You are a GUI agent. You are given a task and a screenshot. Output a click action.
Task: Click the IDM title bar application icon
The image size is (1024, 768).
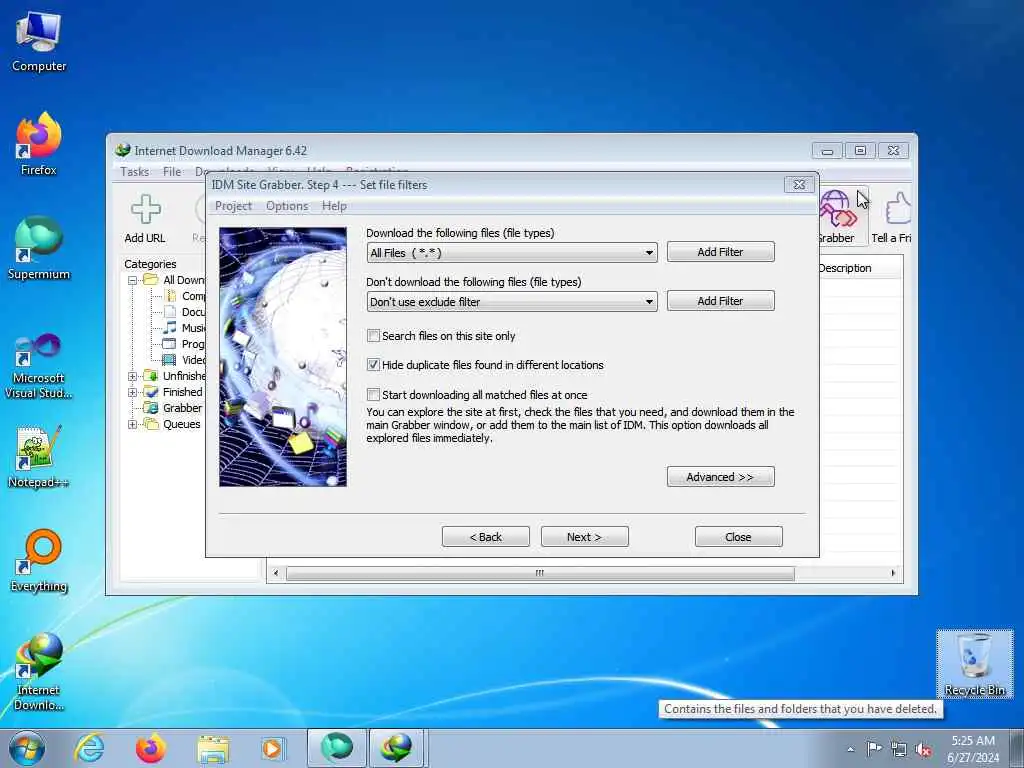pyautogui.click(x=122, y=150)
